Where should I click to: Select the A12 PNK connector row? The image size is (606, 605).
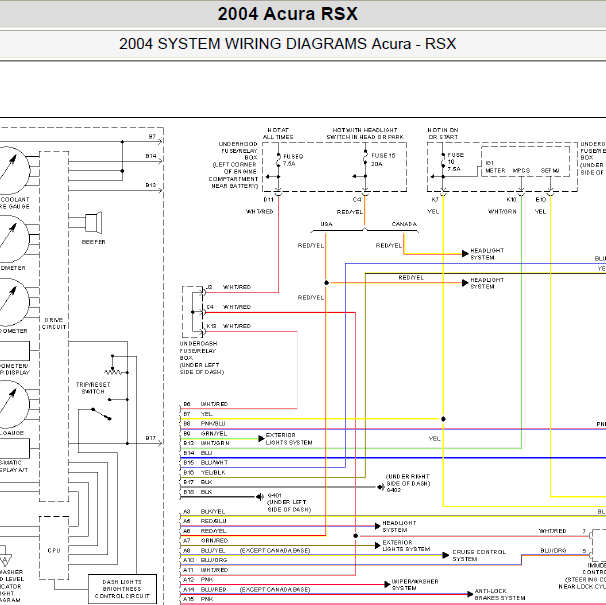(198, 580)
